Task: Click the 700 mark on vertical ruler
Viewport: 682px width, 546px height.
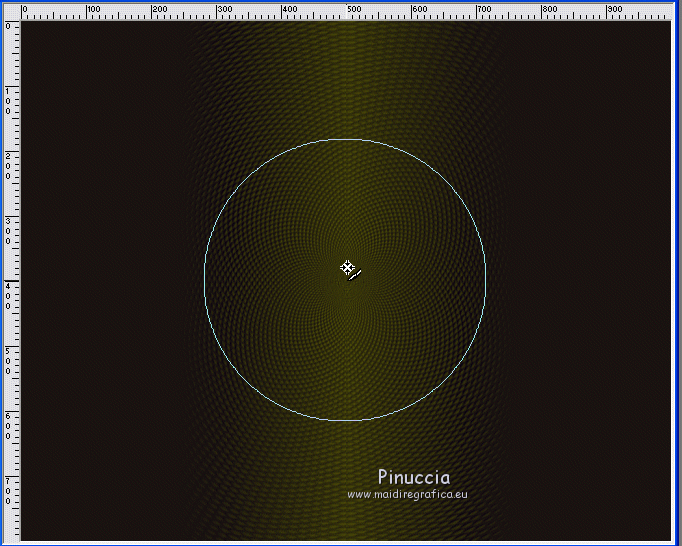Action: tap(8, 491)
